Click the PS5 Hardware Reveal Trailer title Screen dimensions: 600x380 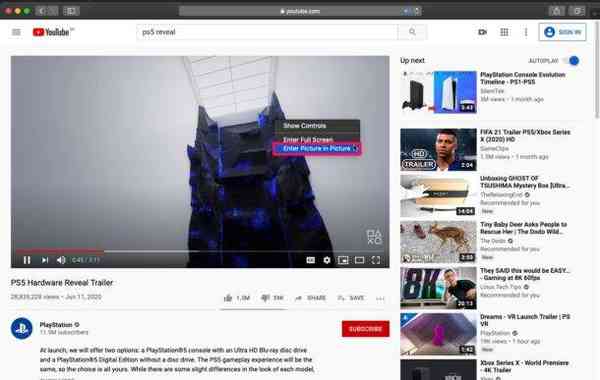62,283
